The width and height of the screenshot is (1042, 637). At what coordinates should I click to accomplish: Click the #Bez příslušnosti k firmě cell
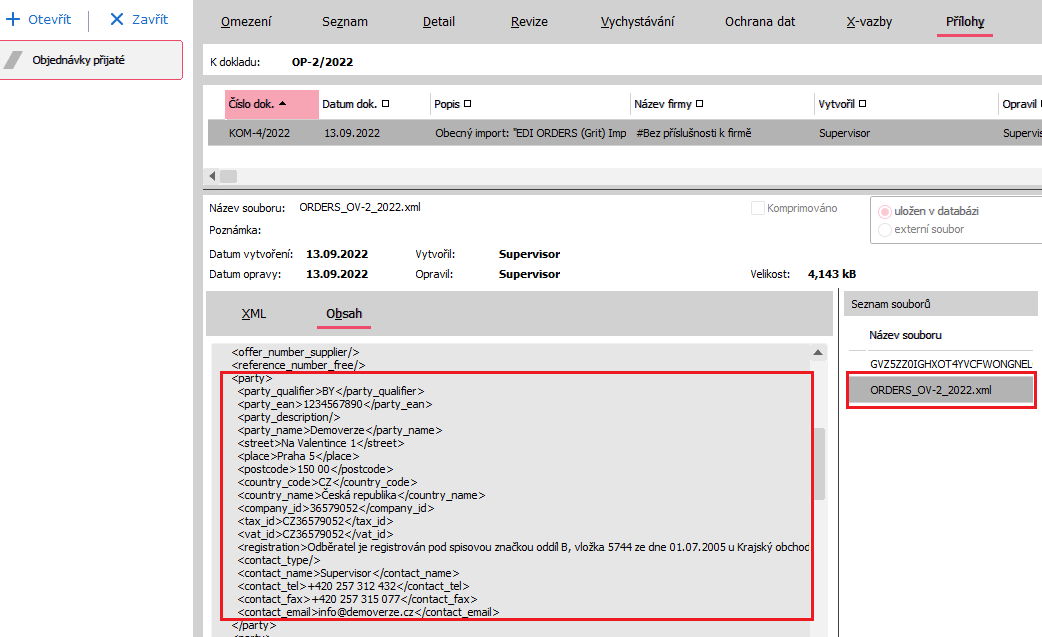[693, 133]
